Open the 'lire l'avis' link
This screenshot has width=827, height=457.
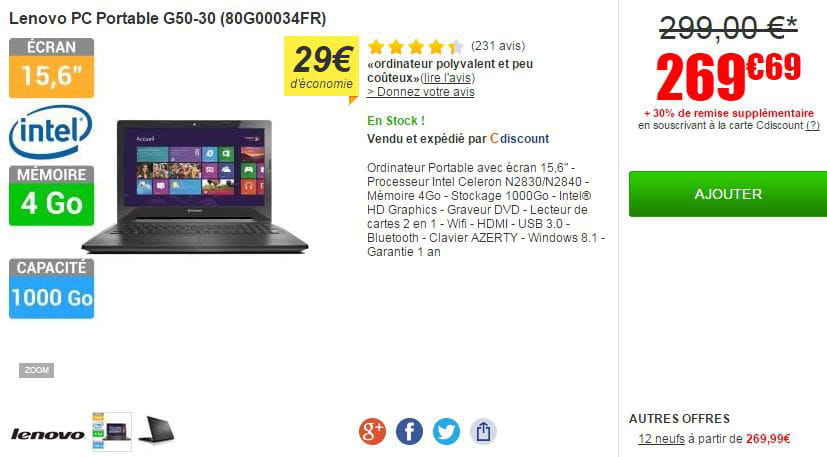(447, 78)
